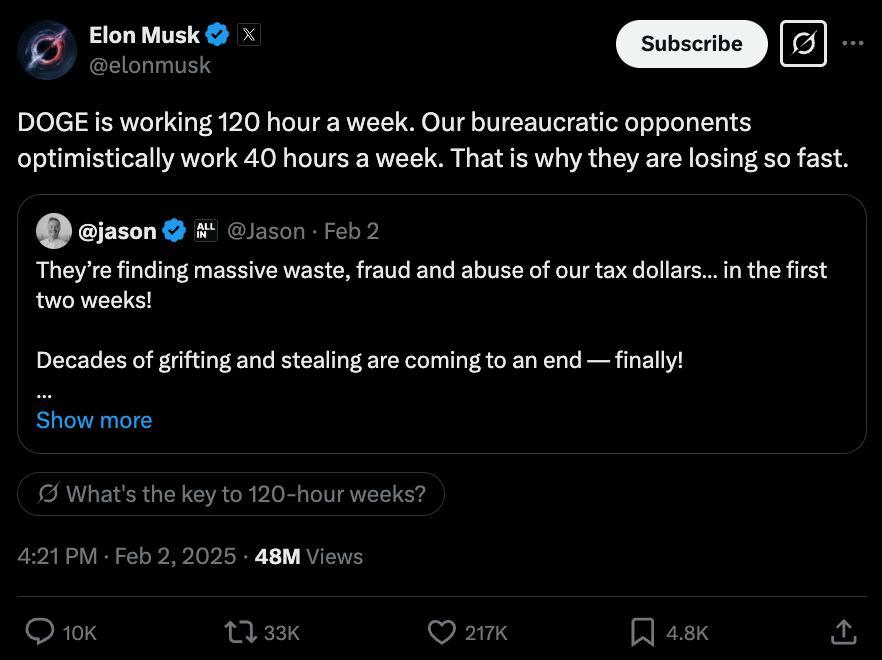Click the reply comment icon
Image resolution: width=882 pixels, height=660 pixels.
pos(40,631)
